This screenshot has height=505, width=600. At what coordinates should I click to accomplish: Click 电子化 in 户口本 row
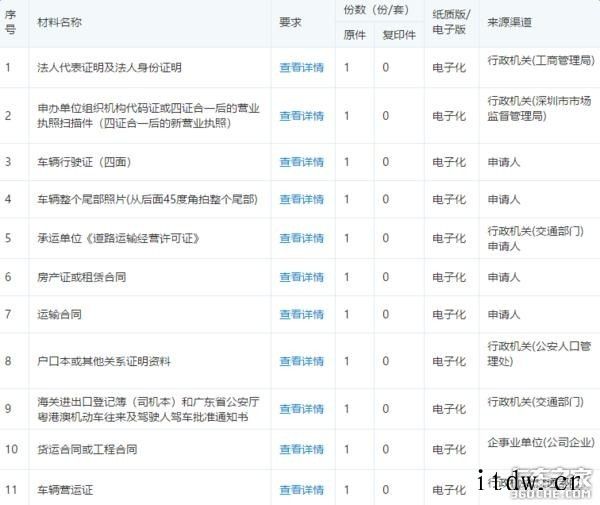tap(449, 361)
